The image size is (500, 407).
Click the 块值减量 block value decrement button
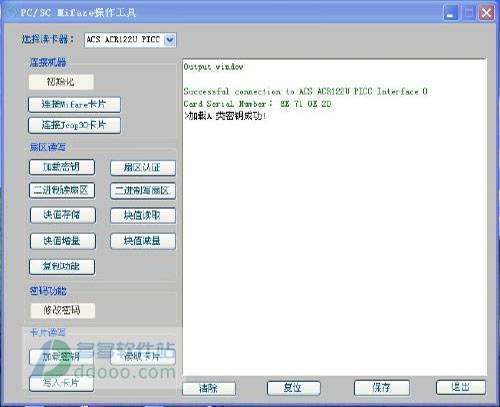(143, 241)
